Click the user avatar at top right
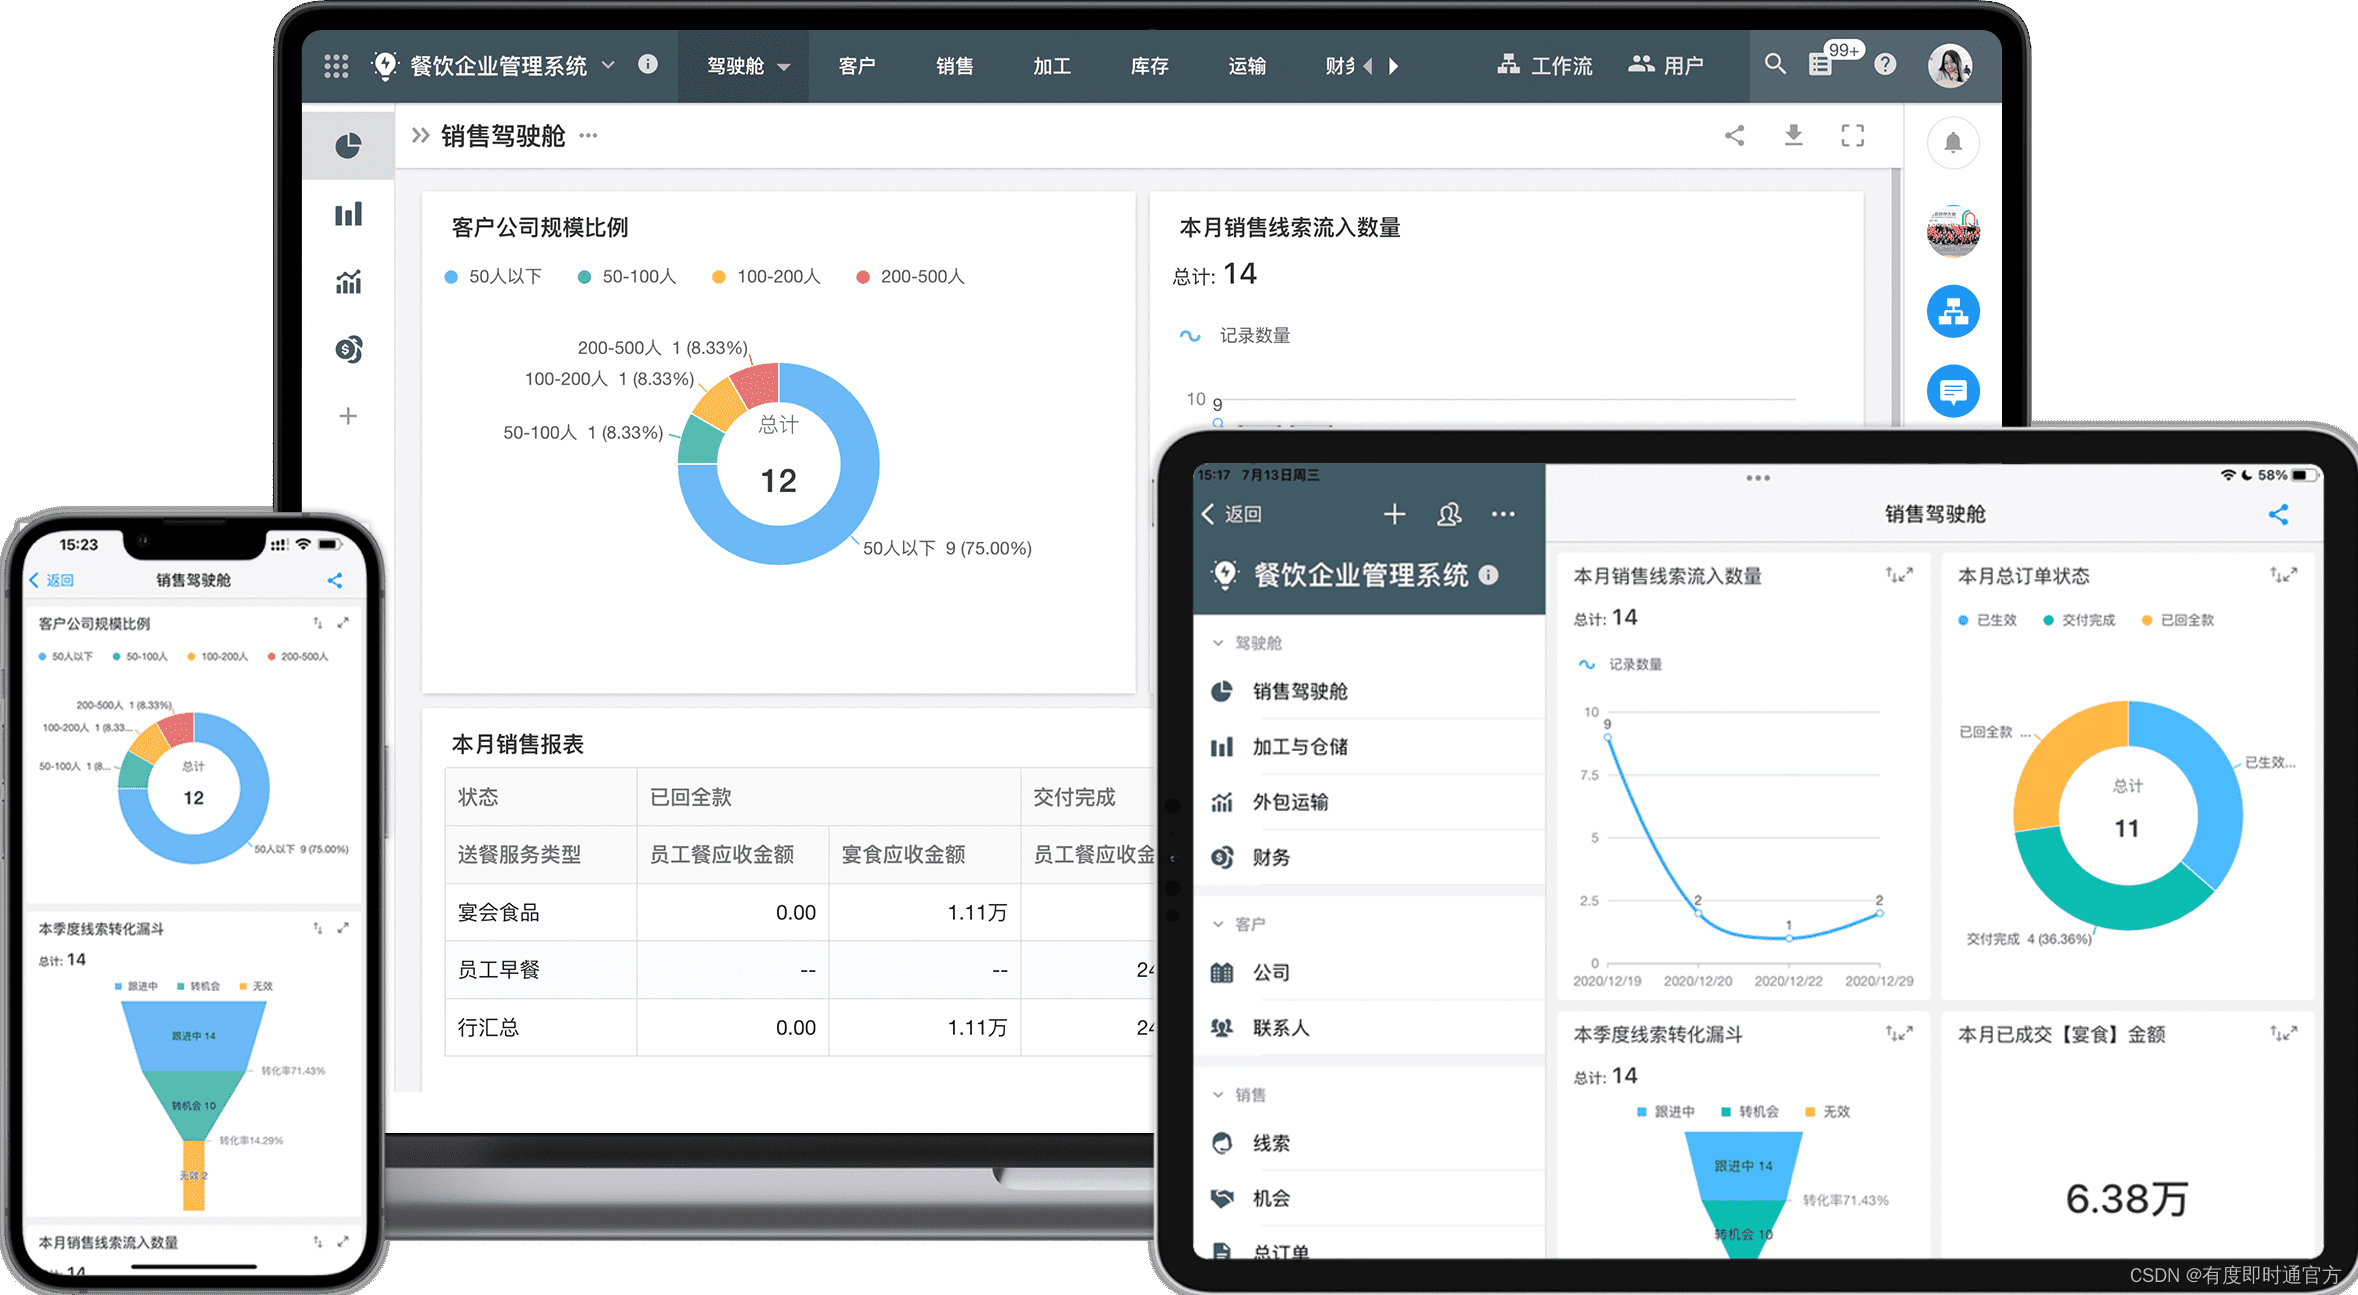The height and width of the screenshot is (1295, 2358). pos(1949,66)
